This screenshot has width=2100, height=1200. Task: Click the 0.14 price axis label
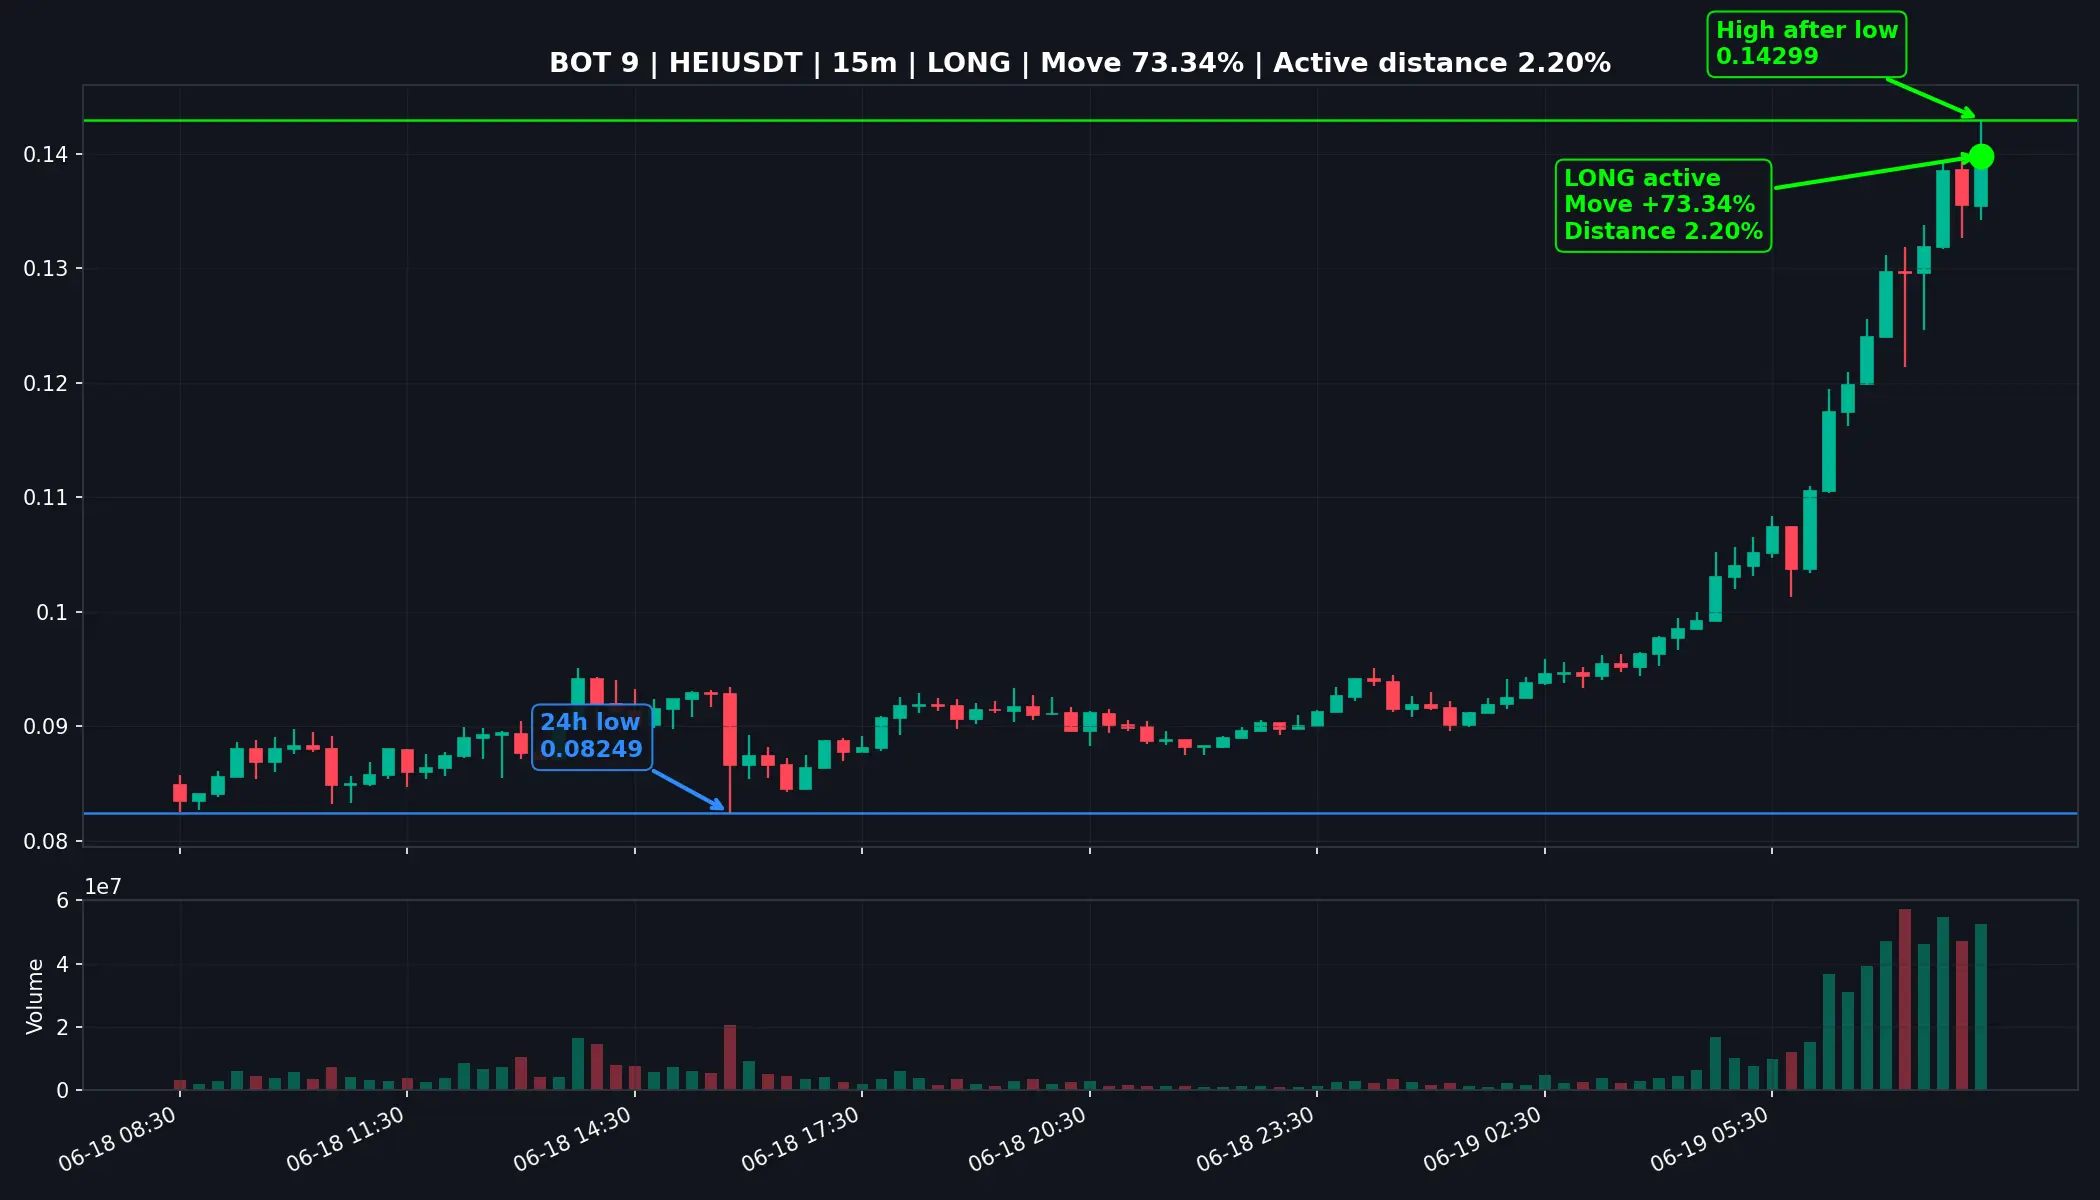point(46,154)
